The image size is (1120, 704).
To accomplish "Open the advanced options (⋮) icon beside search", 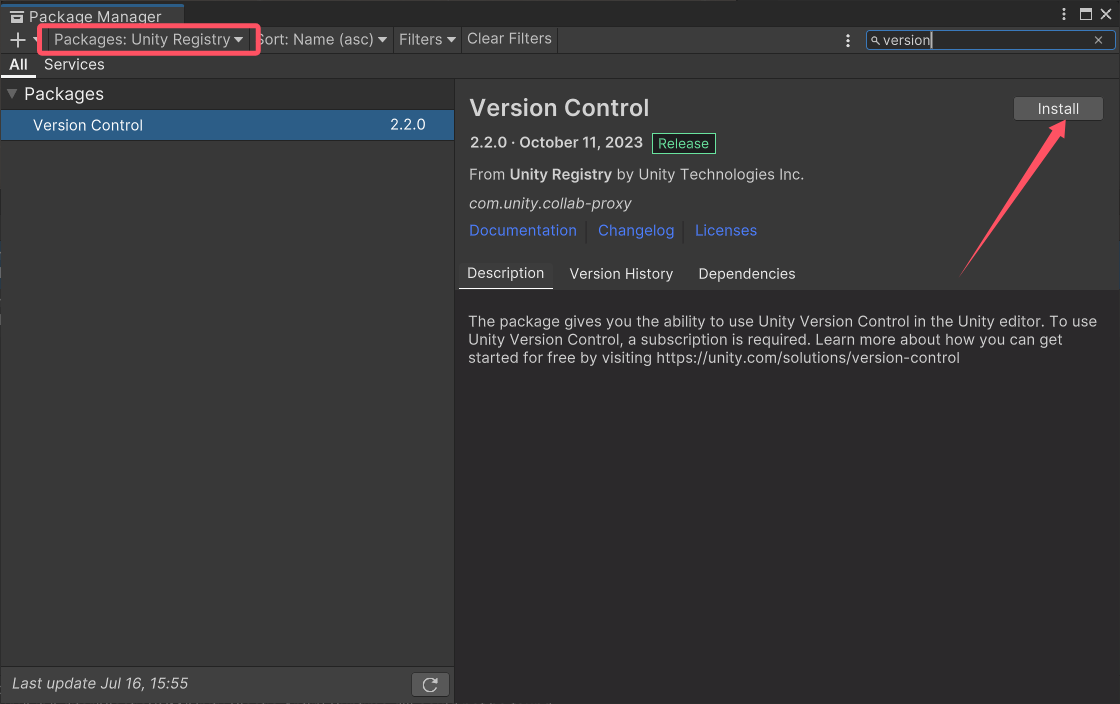I will click(x=849, y=39).
